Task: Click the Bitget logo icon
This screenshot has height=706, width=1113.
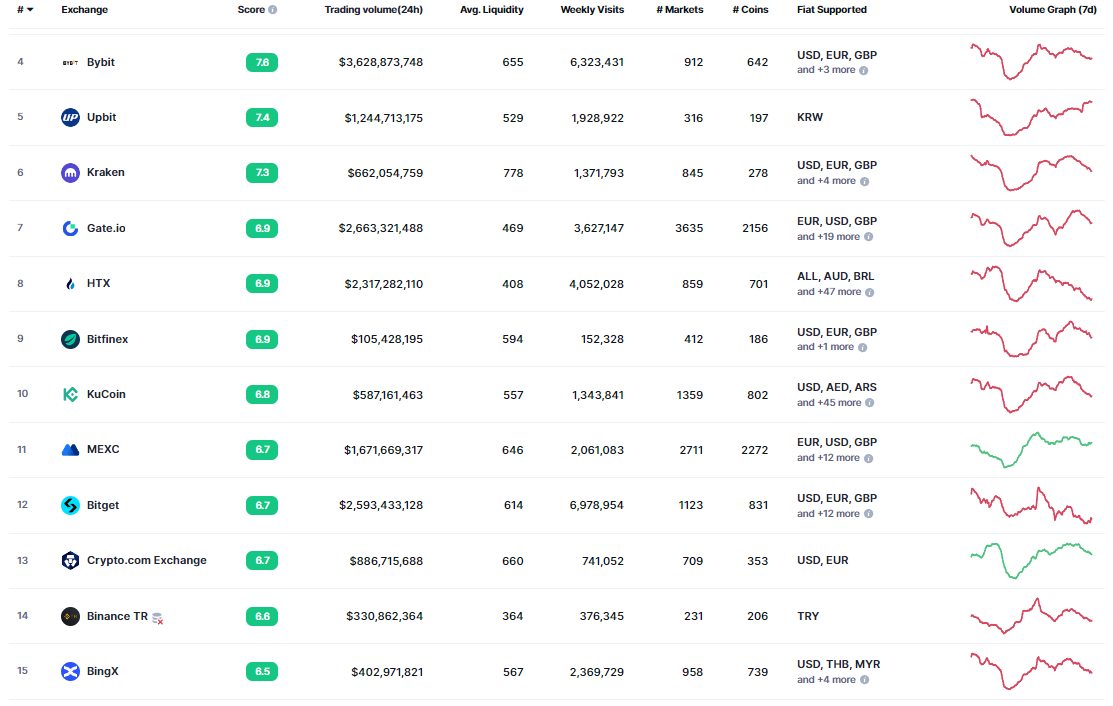Action: point(70,505)
